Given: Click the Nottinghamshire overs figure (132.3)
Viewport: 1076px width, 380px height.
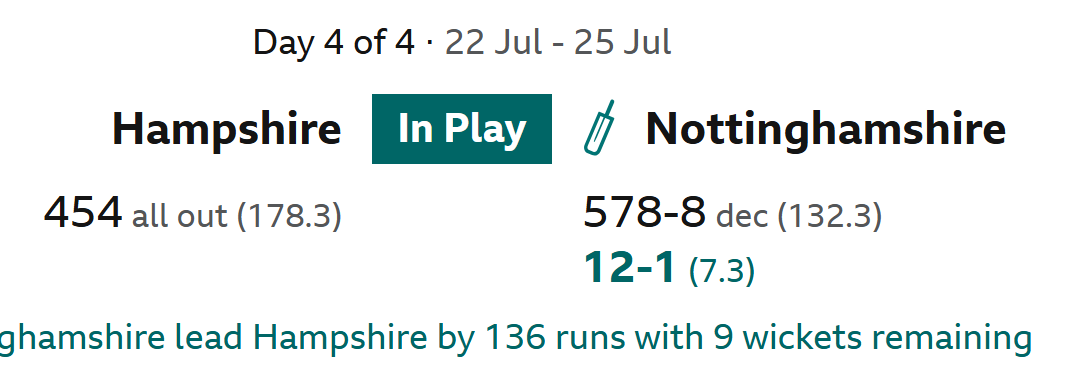Looking at the screenshot, I should point(830,215).
